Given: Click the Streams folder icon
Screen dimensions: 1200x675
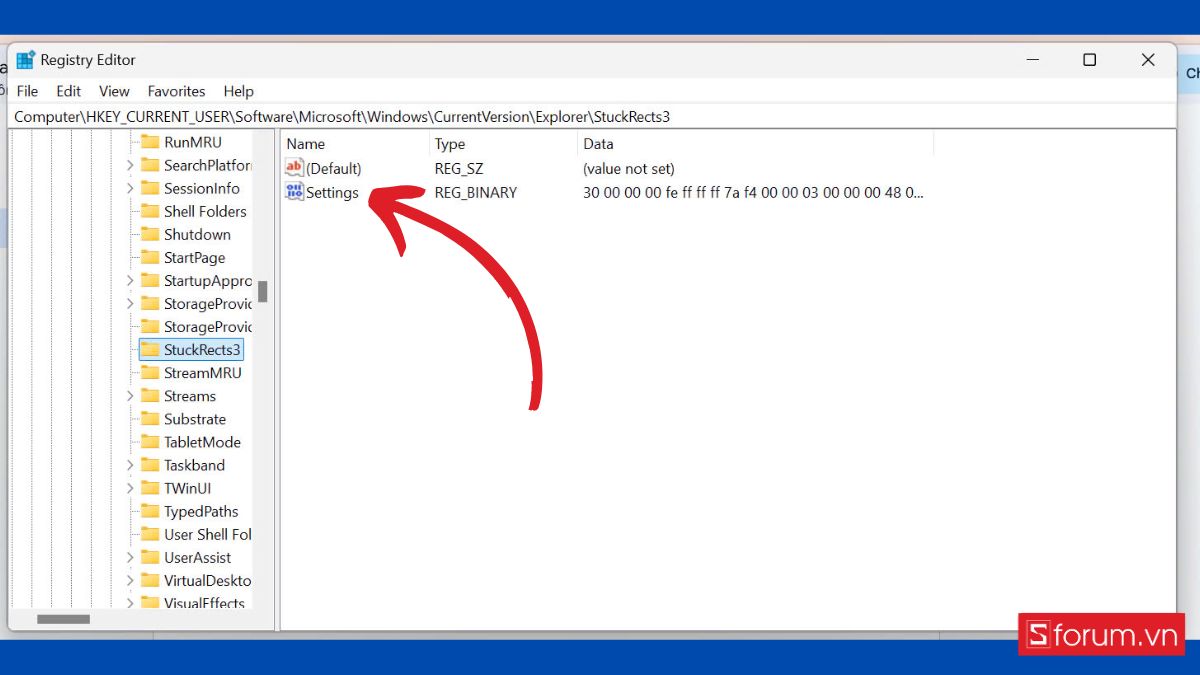Looking at the screenshot, I should [x=150, y=396].
